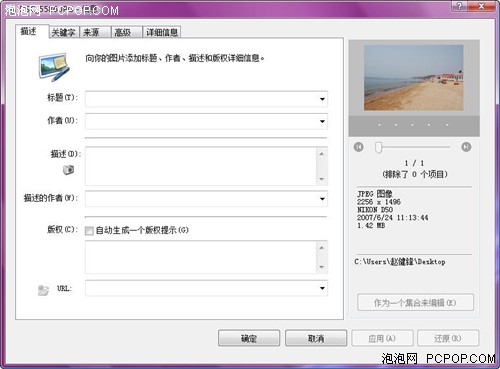
Task: Click the image navigation slider handle
Action: point(378,147)
